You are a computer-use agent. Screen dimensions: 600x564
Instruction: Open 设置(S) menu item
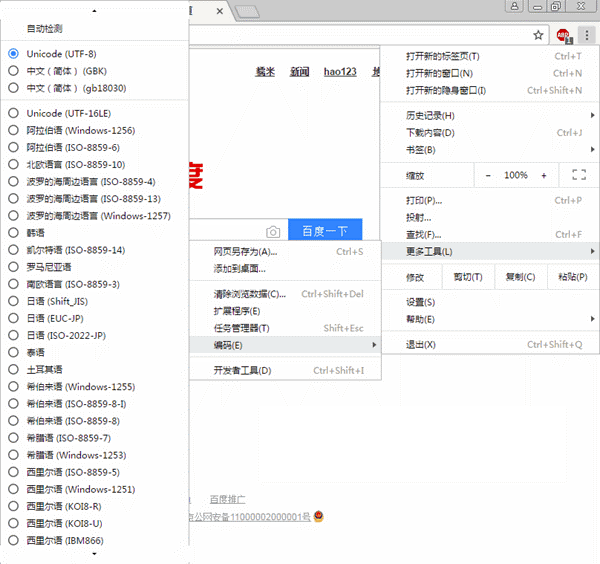pyautogui.click(x=490, y=302)
